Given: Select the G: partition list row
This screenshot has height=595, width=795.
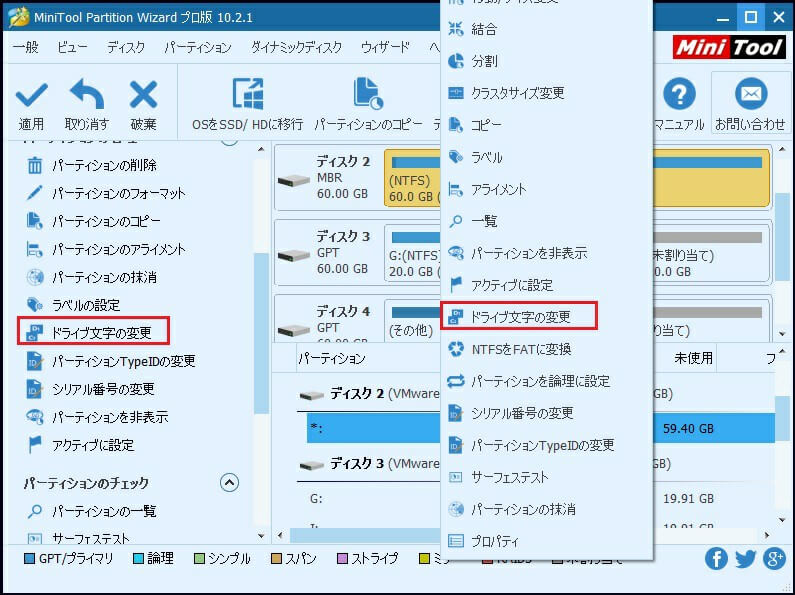Looking at the screenshot, I should tap(540, 499).
